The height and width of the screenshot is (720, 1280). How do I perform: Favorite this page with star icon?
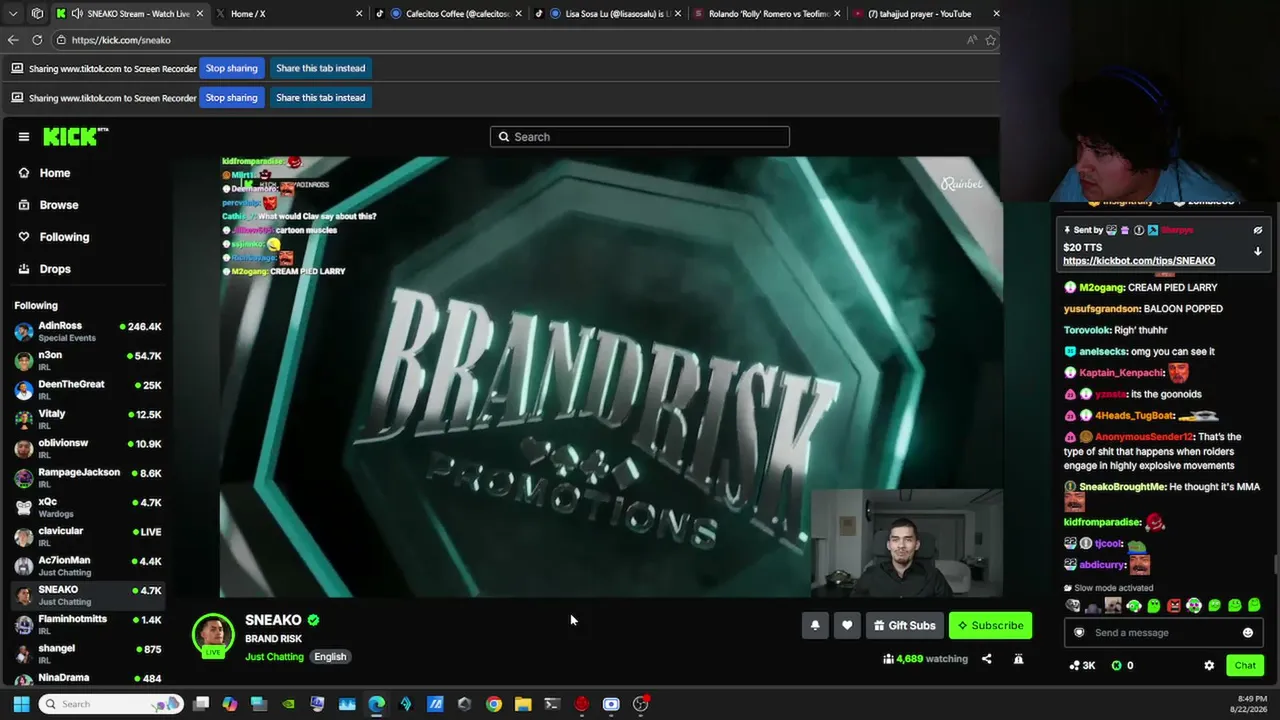(x=991, y=40)
